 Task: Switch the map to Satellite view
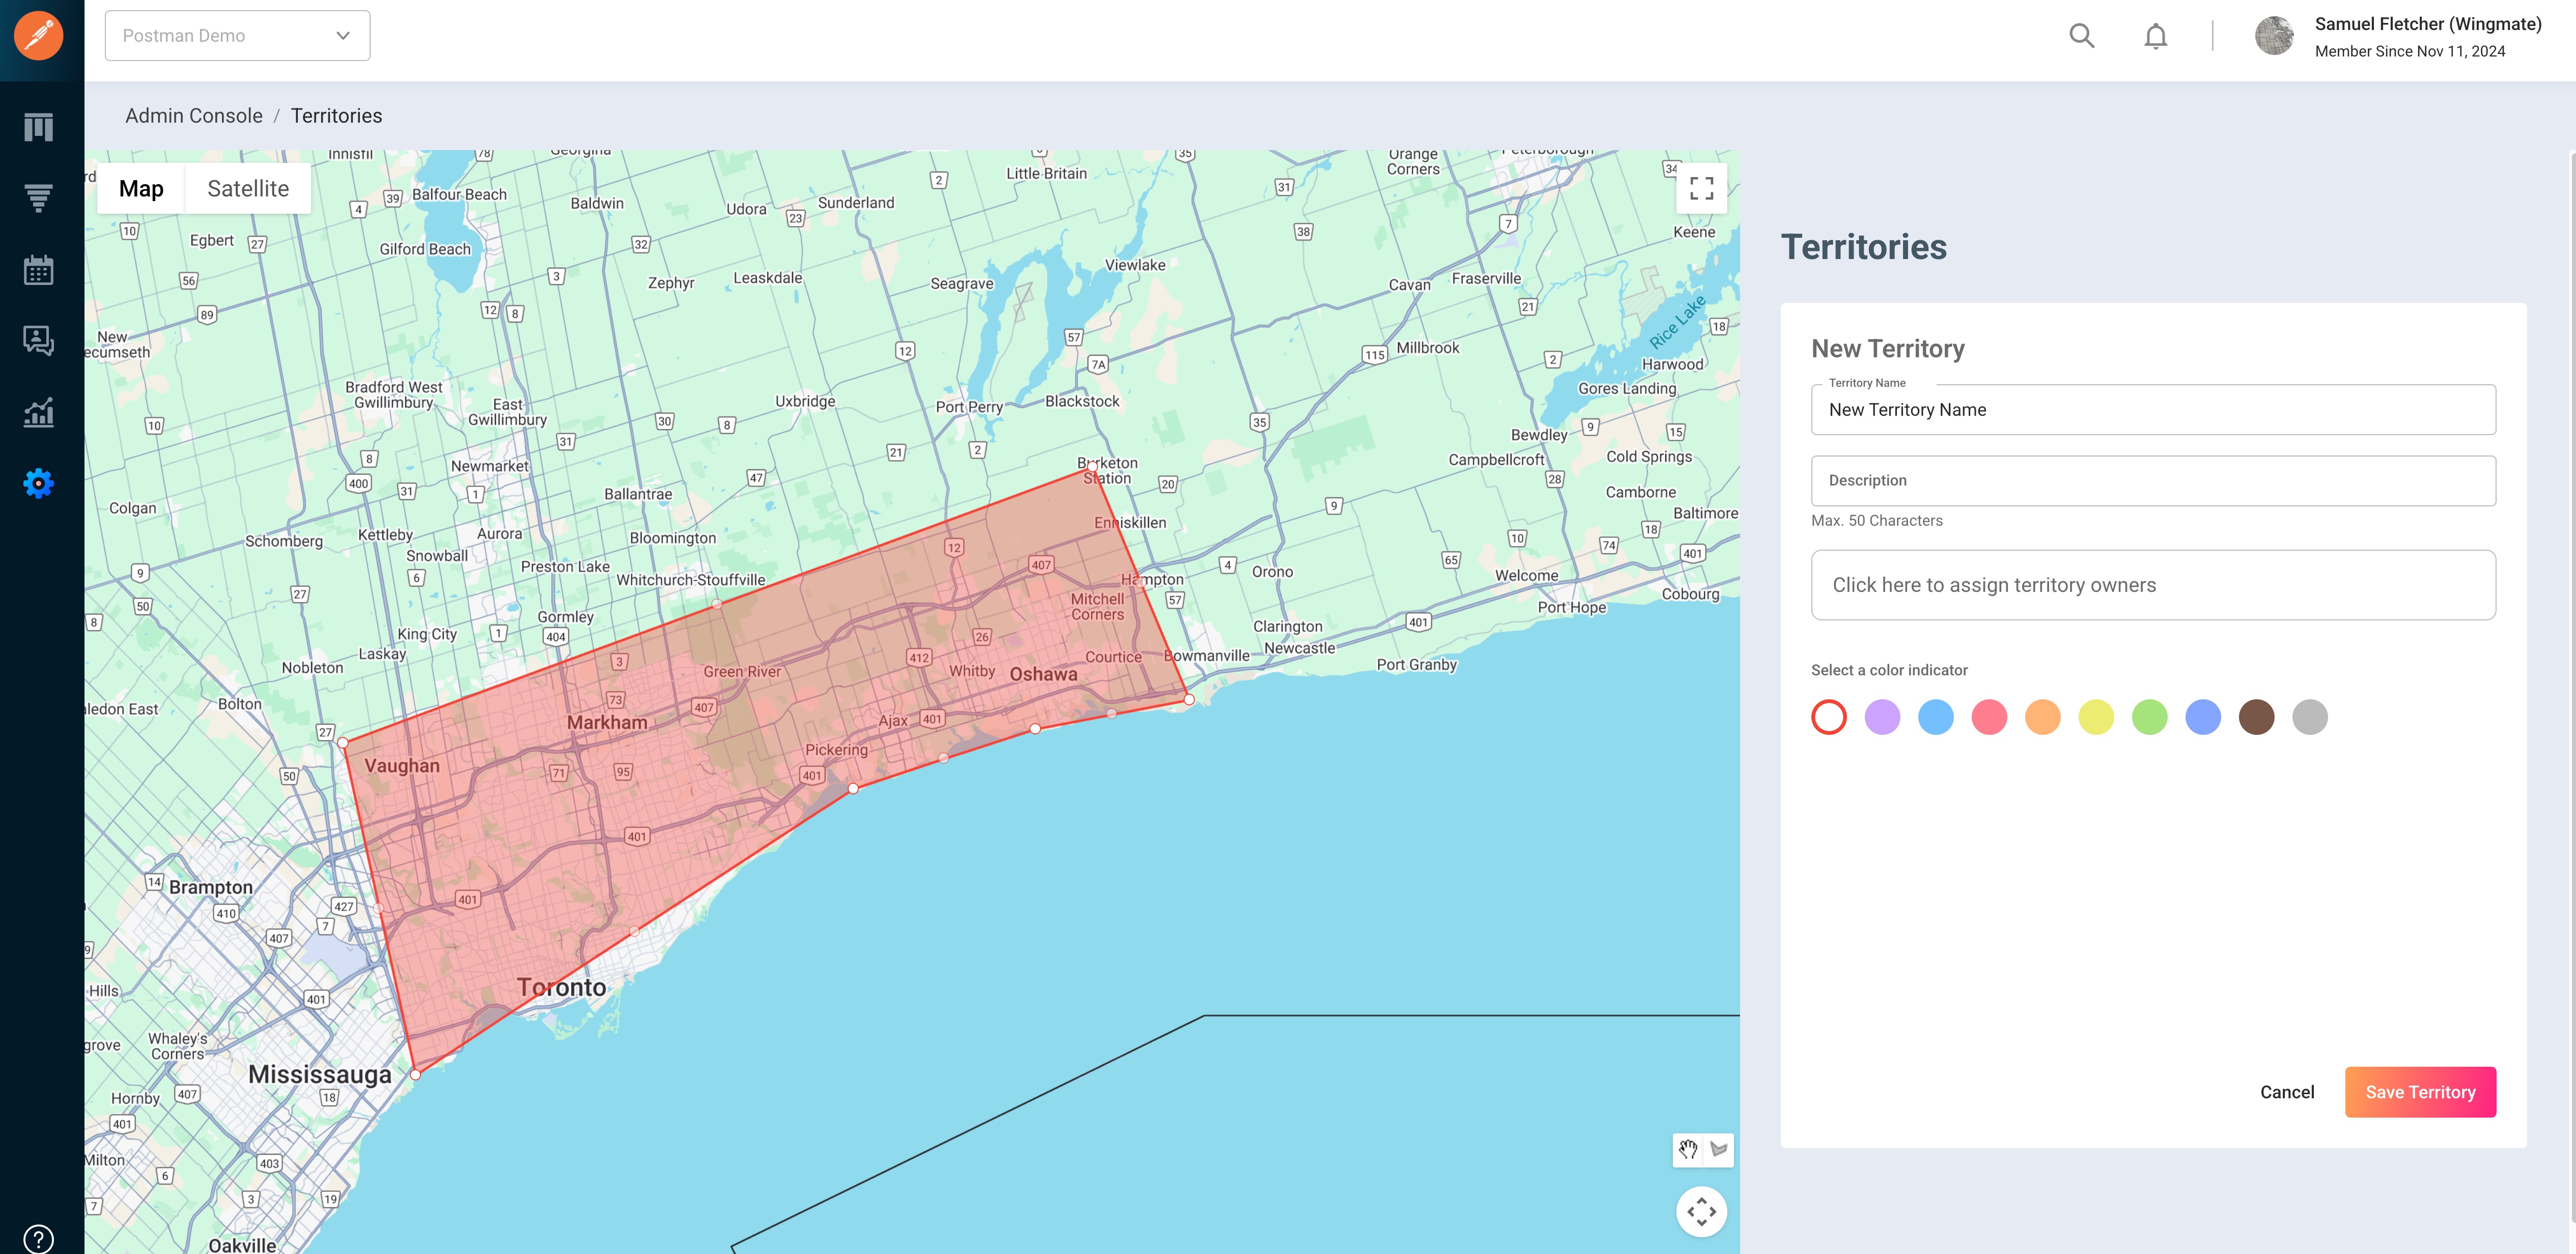point(248,189)
